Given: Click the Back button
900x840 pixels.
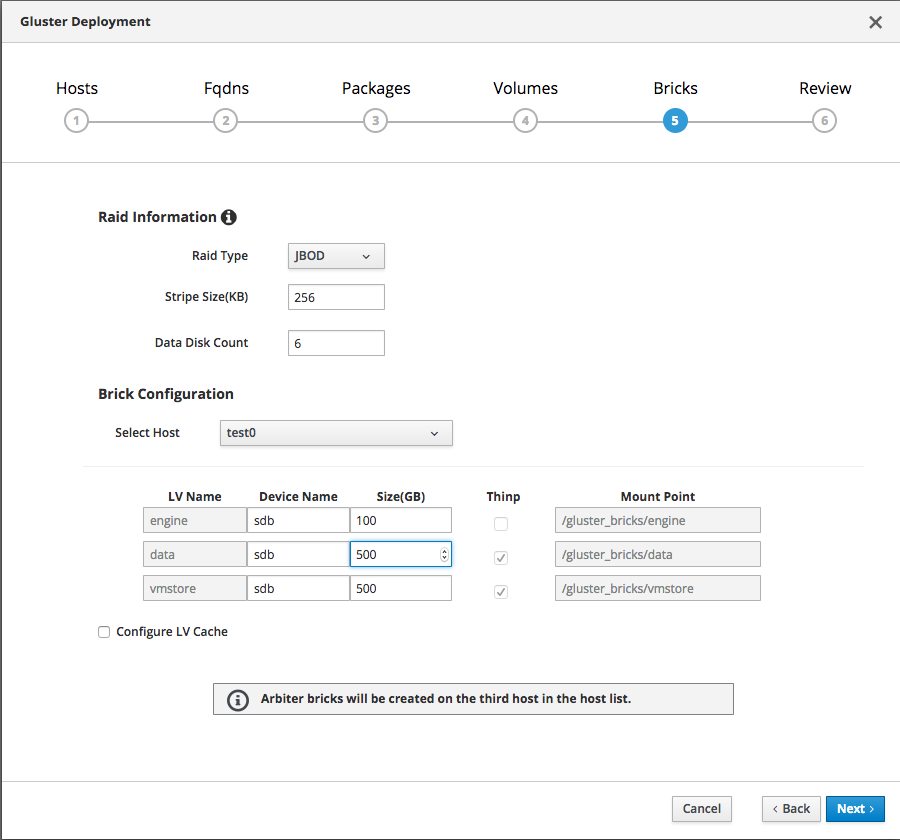Looking at the screenshot, I should tap(791, 809).
